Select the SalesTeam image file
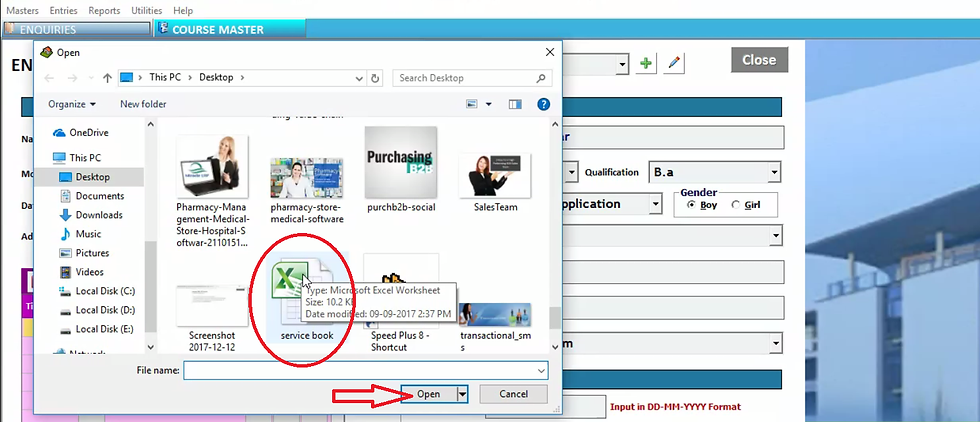The width and height of the screenshot is (980, 422). 495,183
